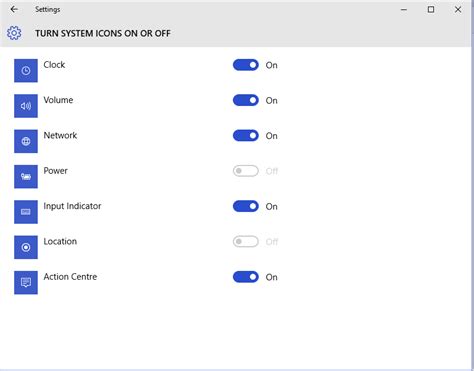
Task: Switch off the Network toggle
Action: click(x=246, y=136)
